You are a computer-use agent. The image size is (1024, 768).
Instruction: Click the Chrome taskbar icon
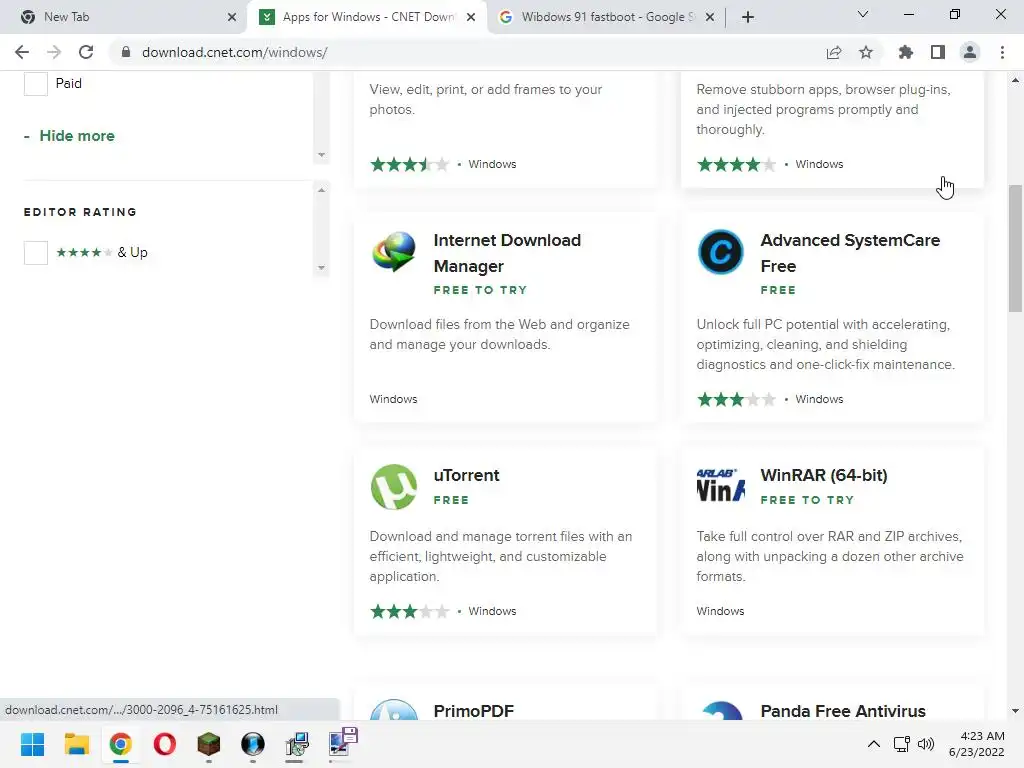[x=121, y=744]
